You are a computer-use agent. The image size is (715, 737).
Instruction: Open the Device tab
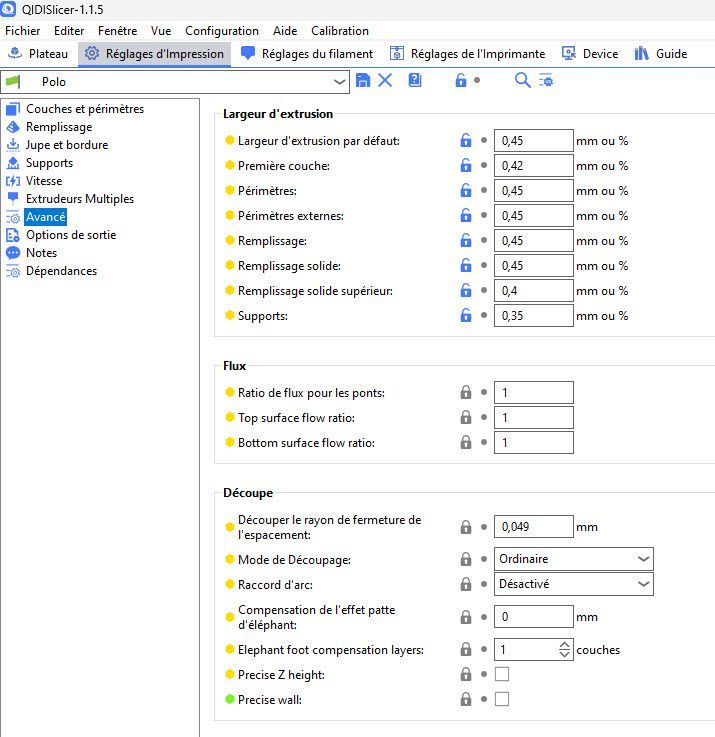pyautogui.click(x=590, y=54)
